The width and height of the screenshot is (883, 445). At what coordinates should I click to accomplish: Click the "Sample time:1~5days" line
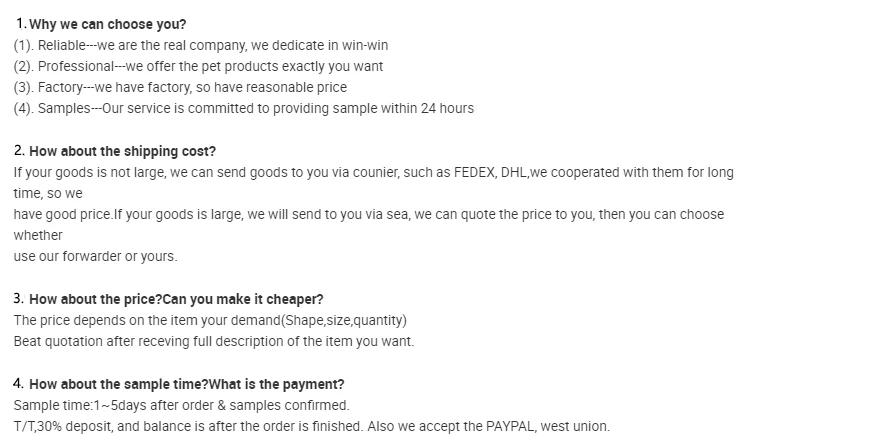pyautogui.click(x=181, y=405)
